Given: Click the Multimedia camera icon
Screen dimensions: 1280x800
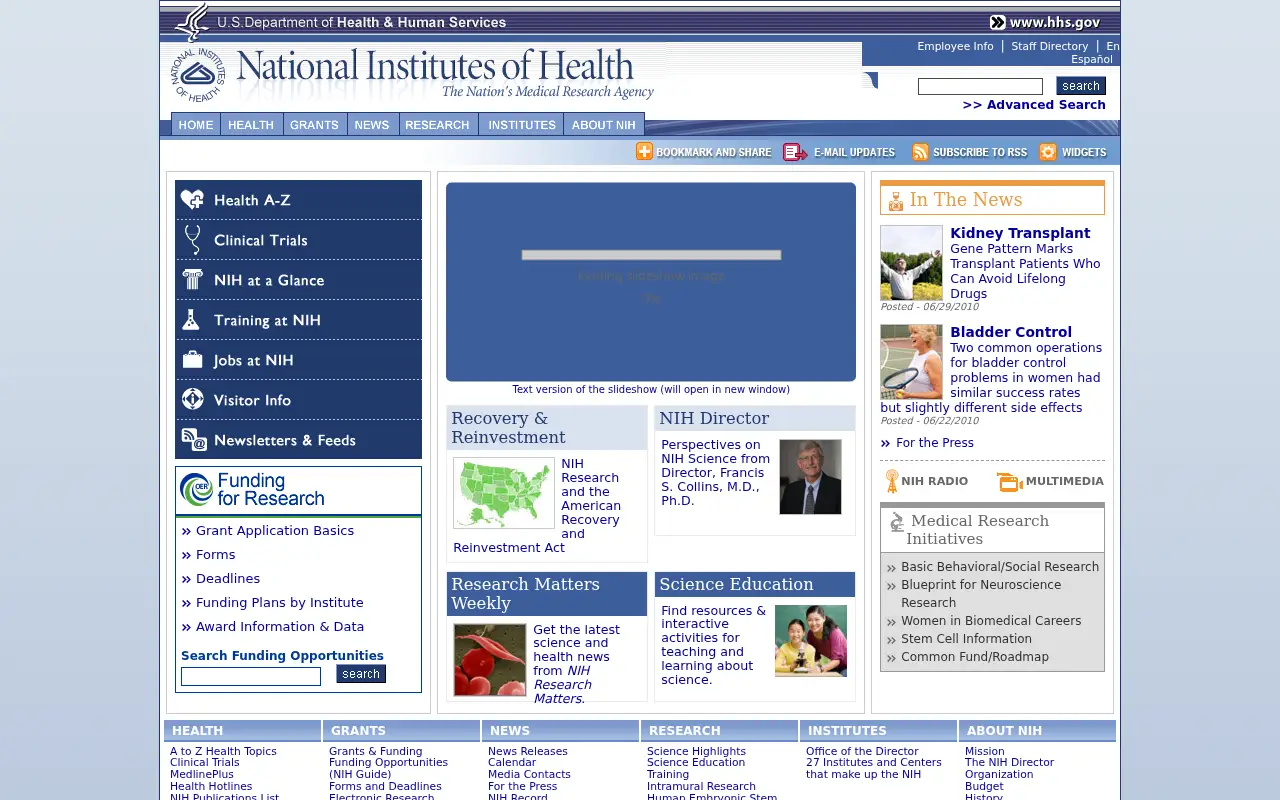Looking at the screenshot, I should 1010,482.
